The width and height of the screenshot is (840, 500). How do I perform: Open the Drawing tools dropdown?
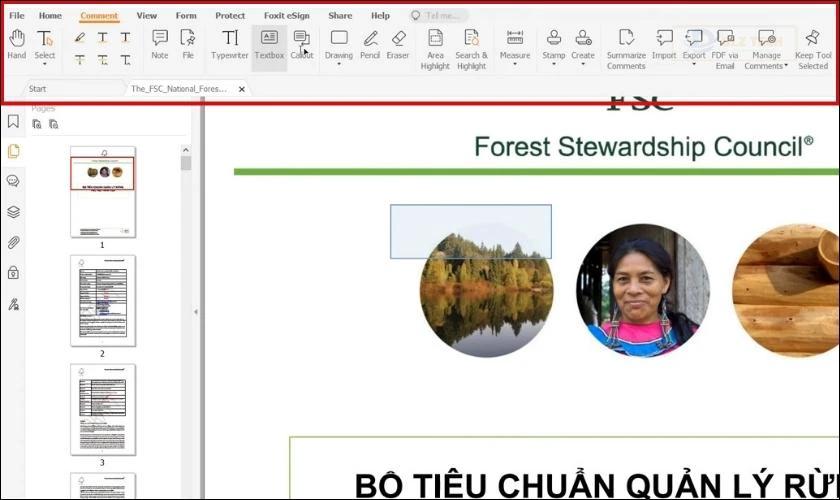click(x=339, y=64)
